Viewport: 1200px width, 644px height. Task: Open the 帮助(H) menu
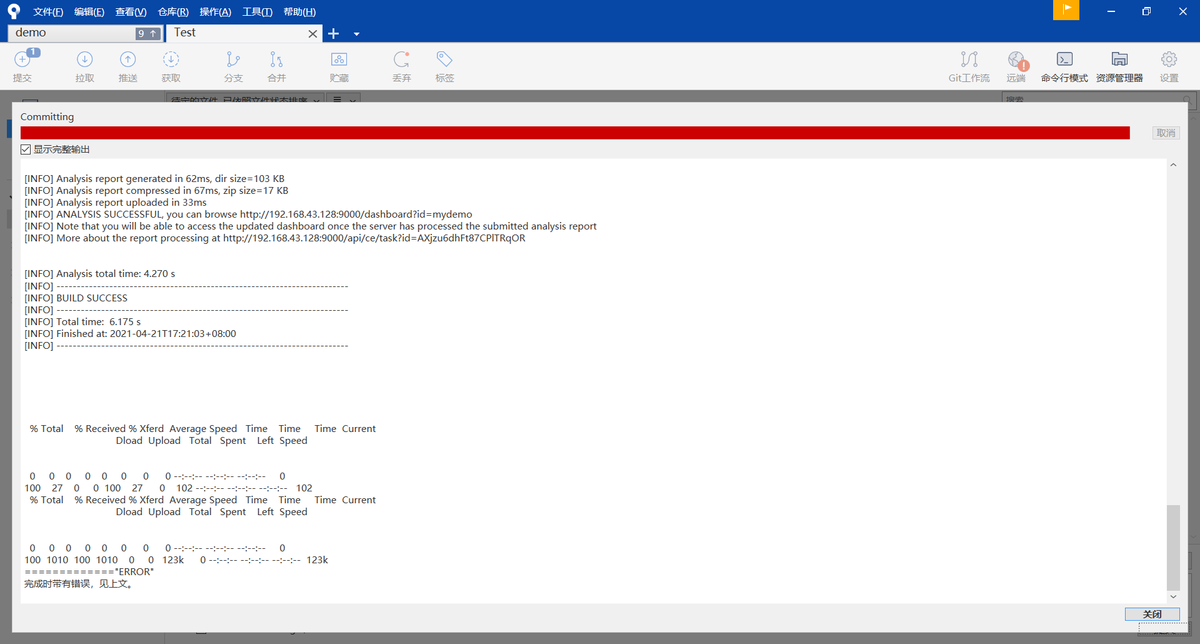pyautogui.click(x=299, y=12)
